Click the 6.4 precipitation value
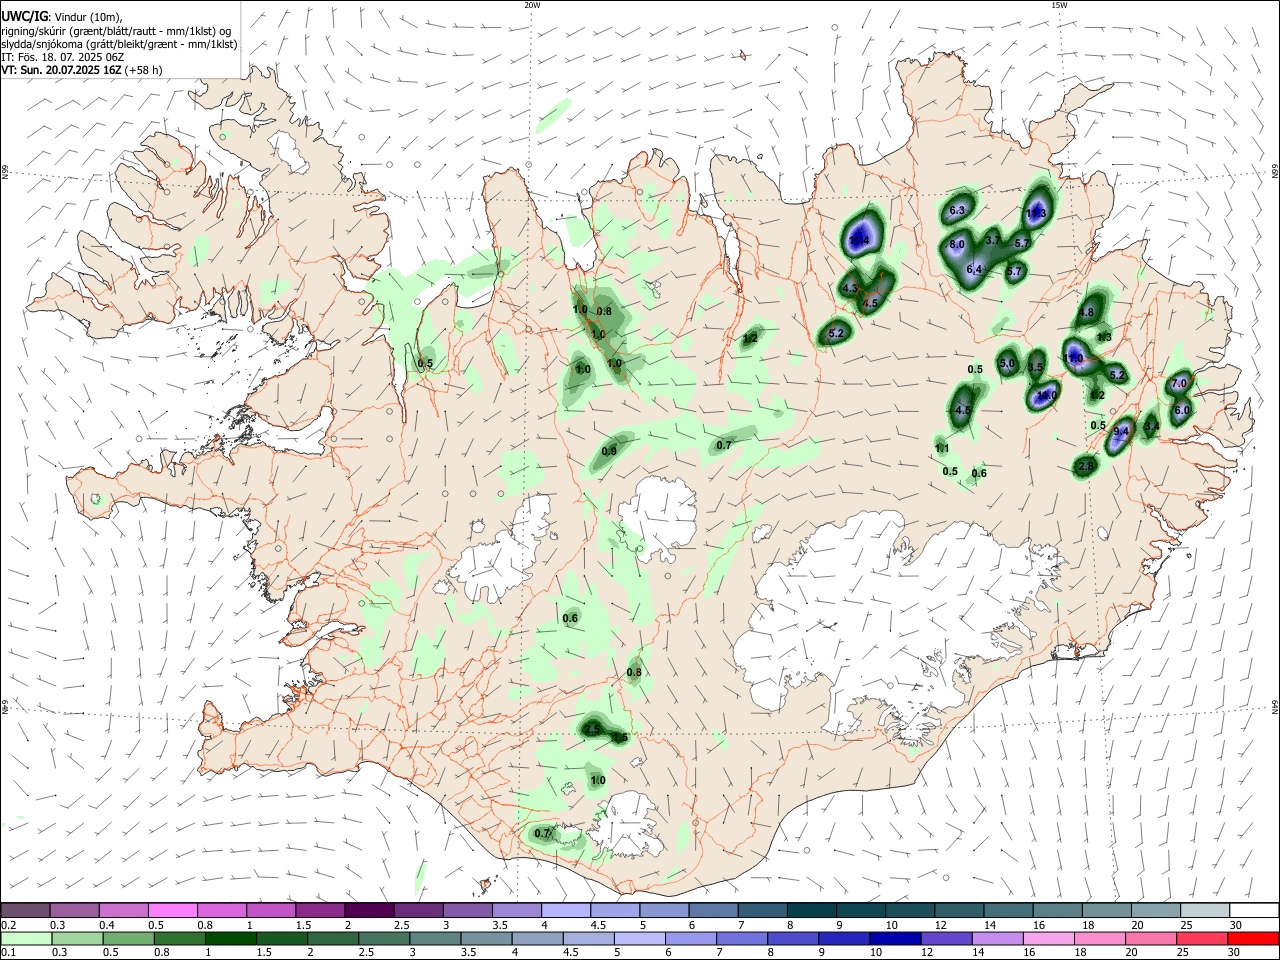1280x960 pixels. 975,270
